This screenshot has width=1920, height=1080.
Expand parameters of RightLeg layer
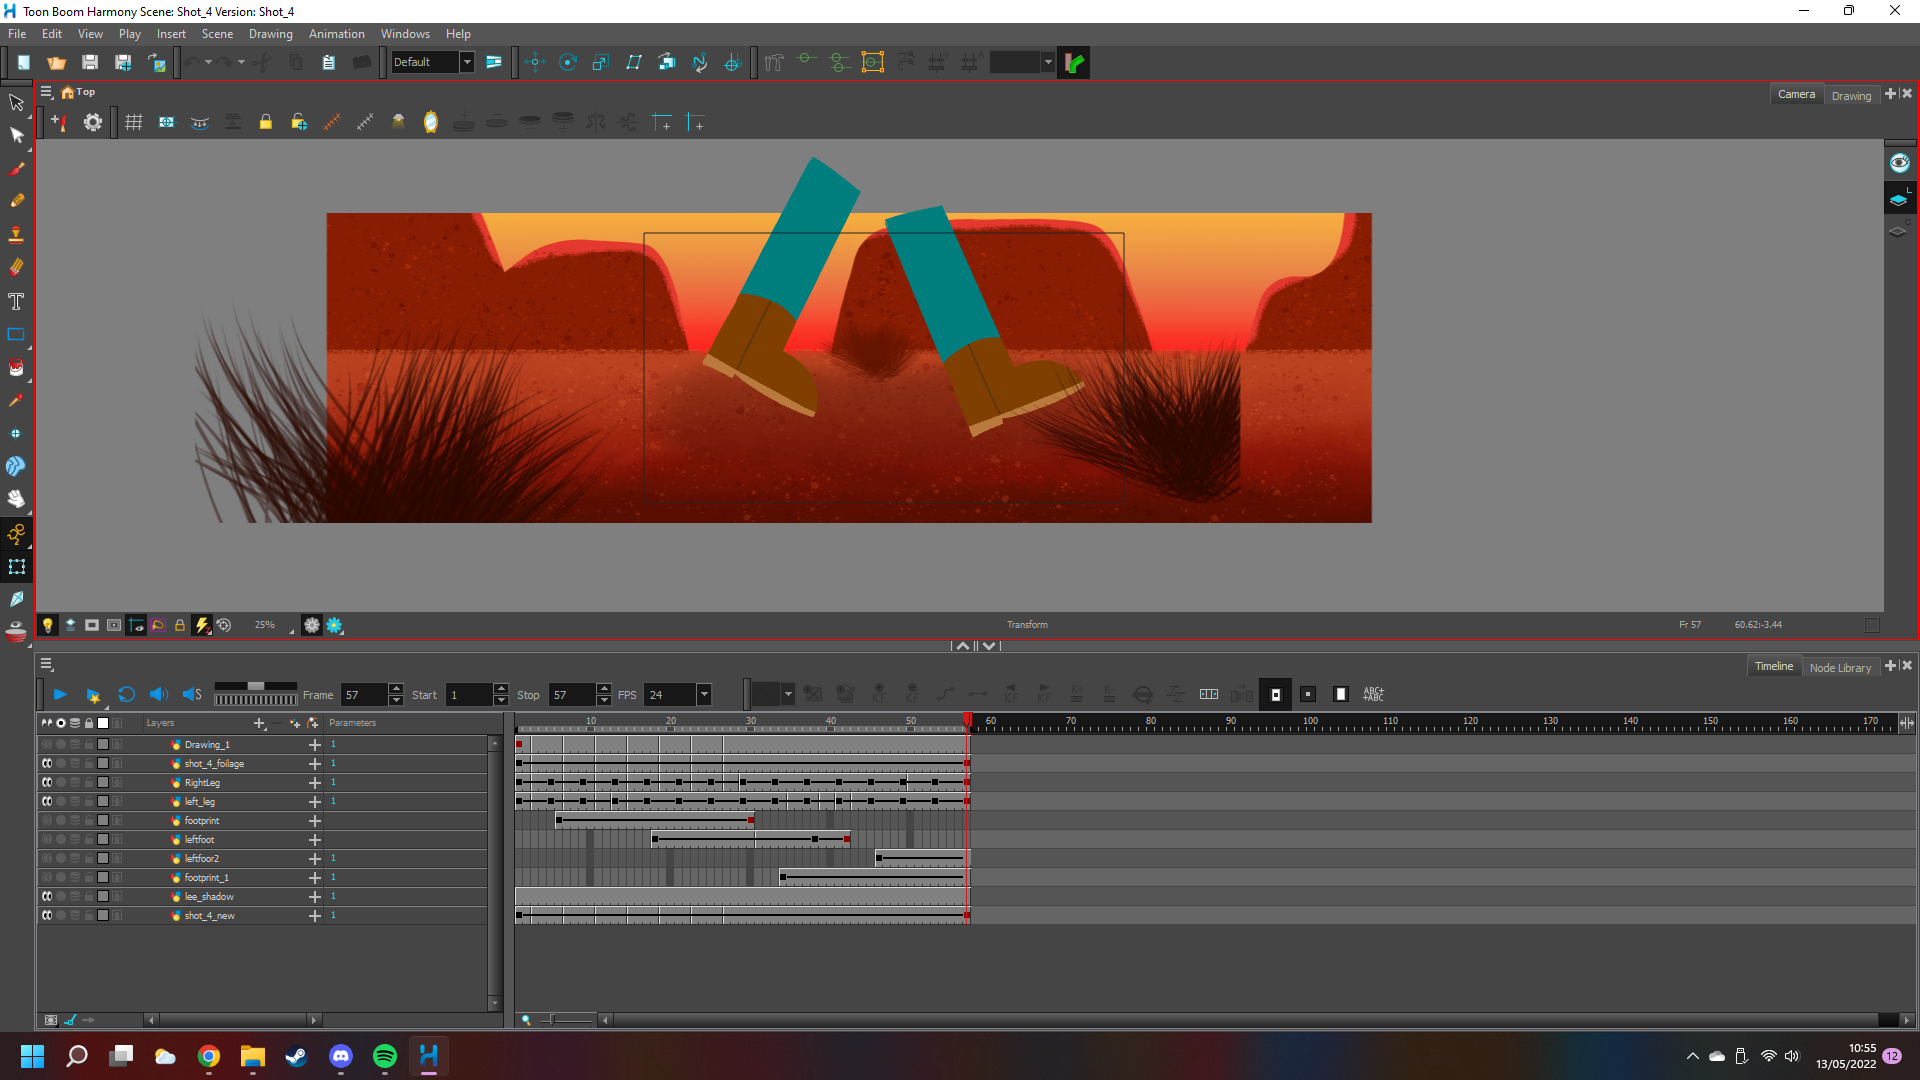[315, 782]
